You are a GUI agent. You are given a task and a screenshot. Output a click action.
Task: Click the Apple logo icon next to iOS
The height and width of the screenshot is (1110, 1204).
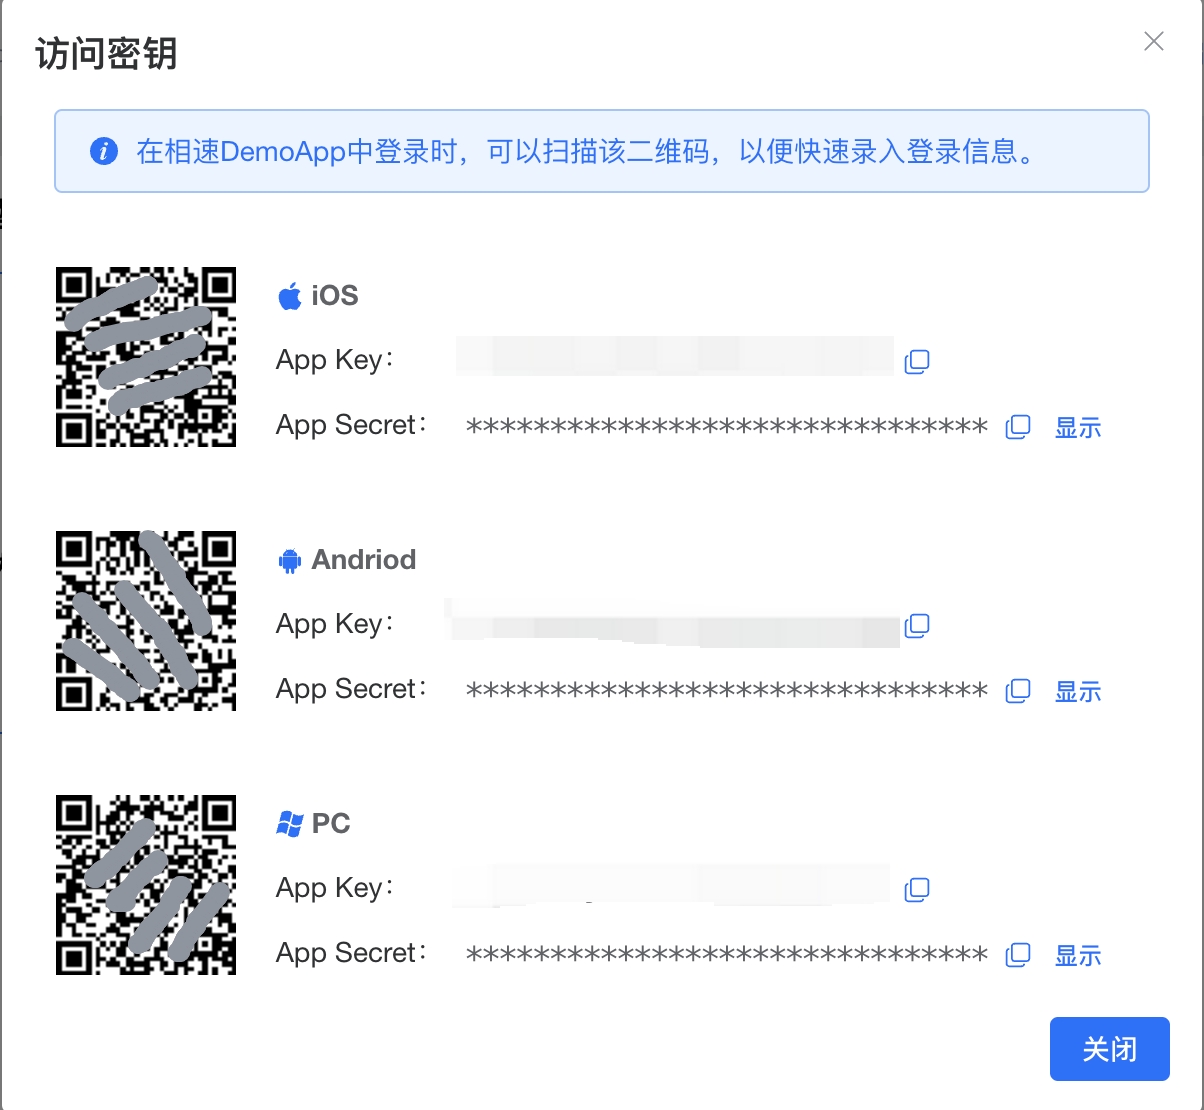(289, 296)
